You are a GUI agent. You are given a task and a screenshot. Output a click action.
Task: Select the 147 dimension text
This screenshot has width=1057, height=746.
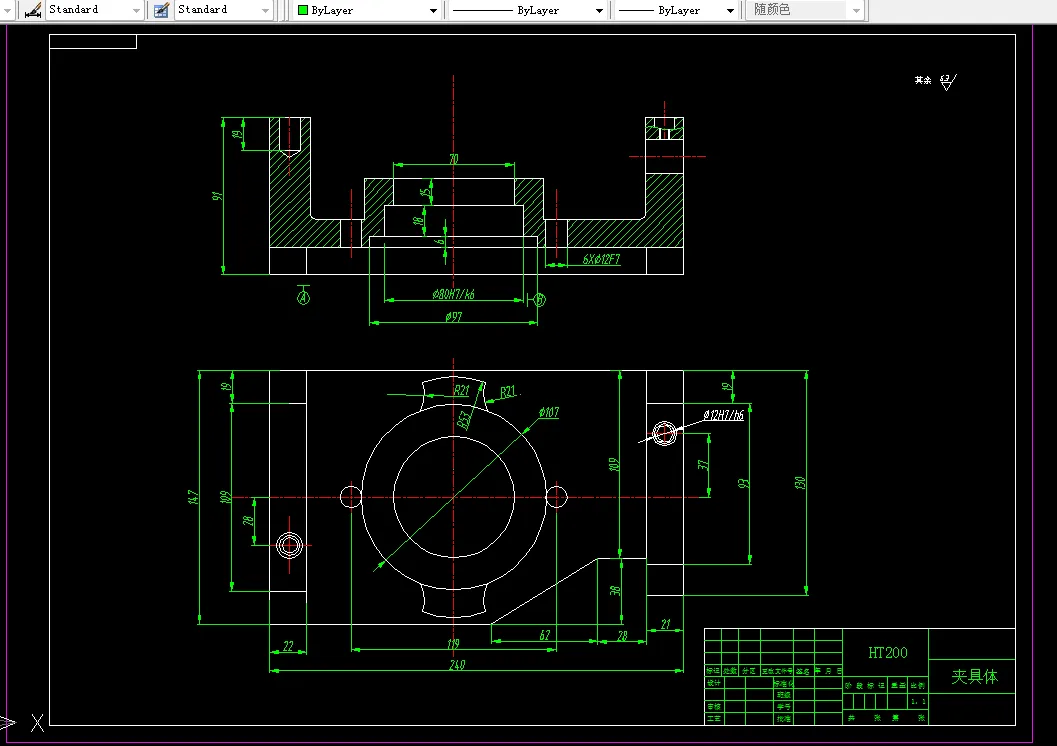pyautogui.click(x=193, y=497)
